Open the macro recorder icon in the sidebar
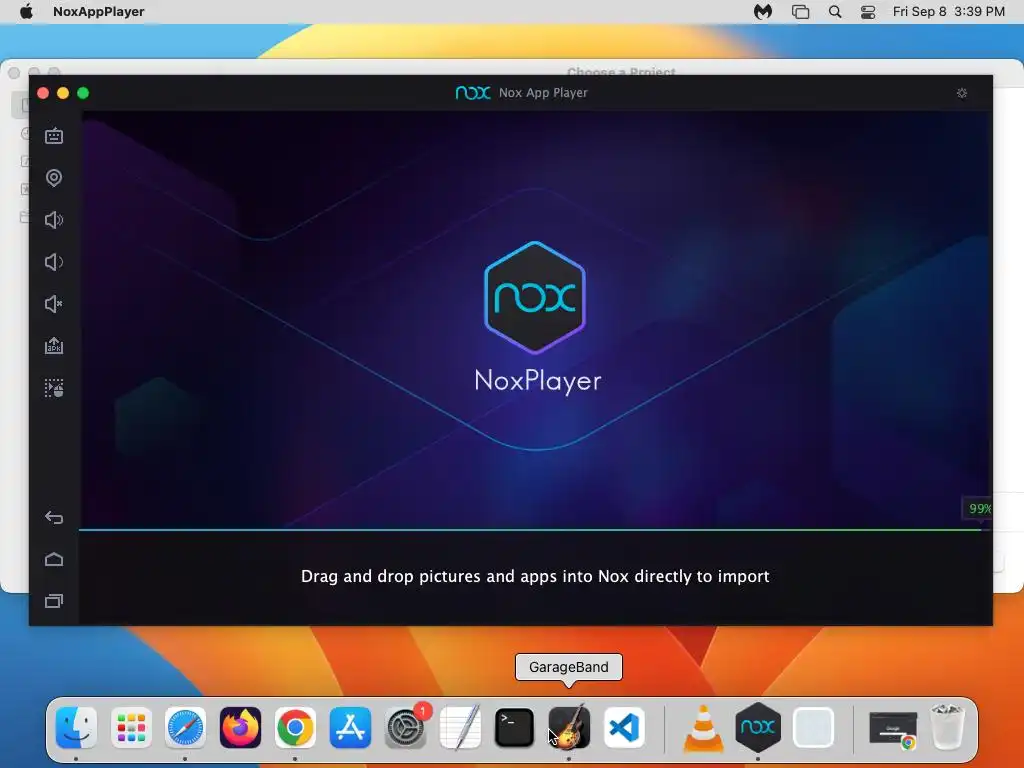1024x768 pixels. [x=54, y=388]
